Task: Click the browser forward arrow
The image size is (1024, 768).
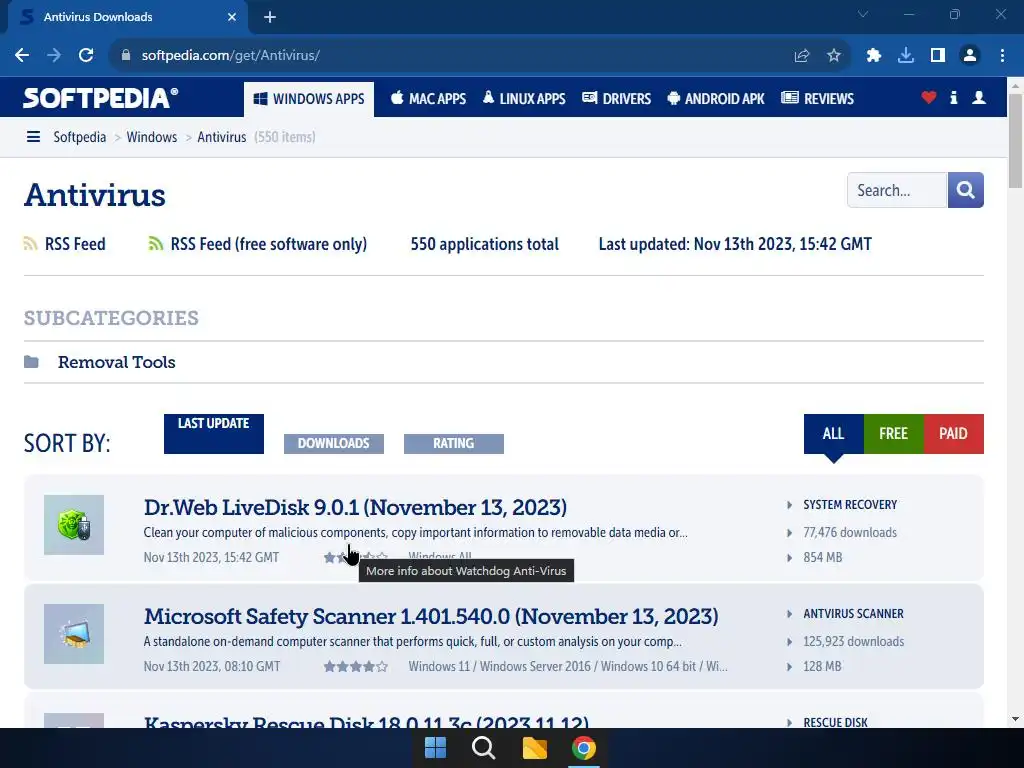Action: (x=54, y=56)
